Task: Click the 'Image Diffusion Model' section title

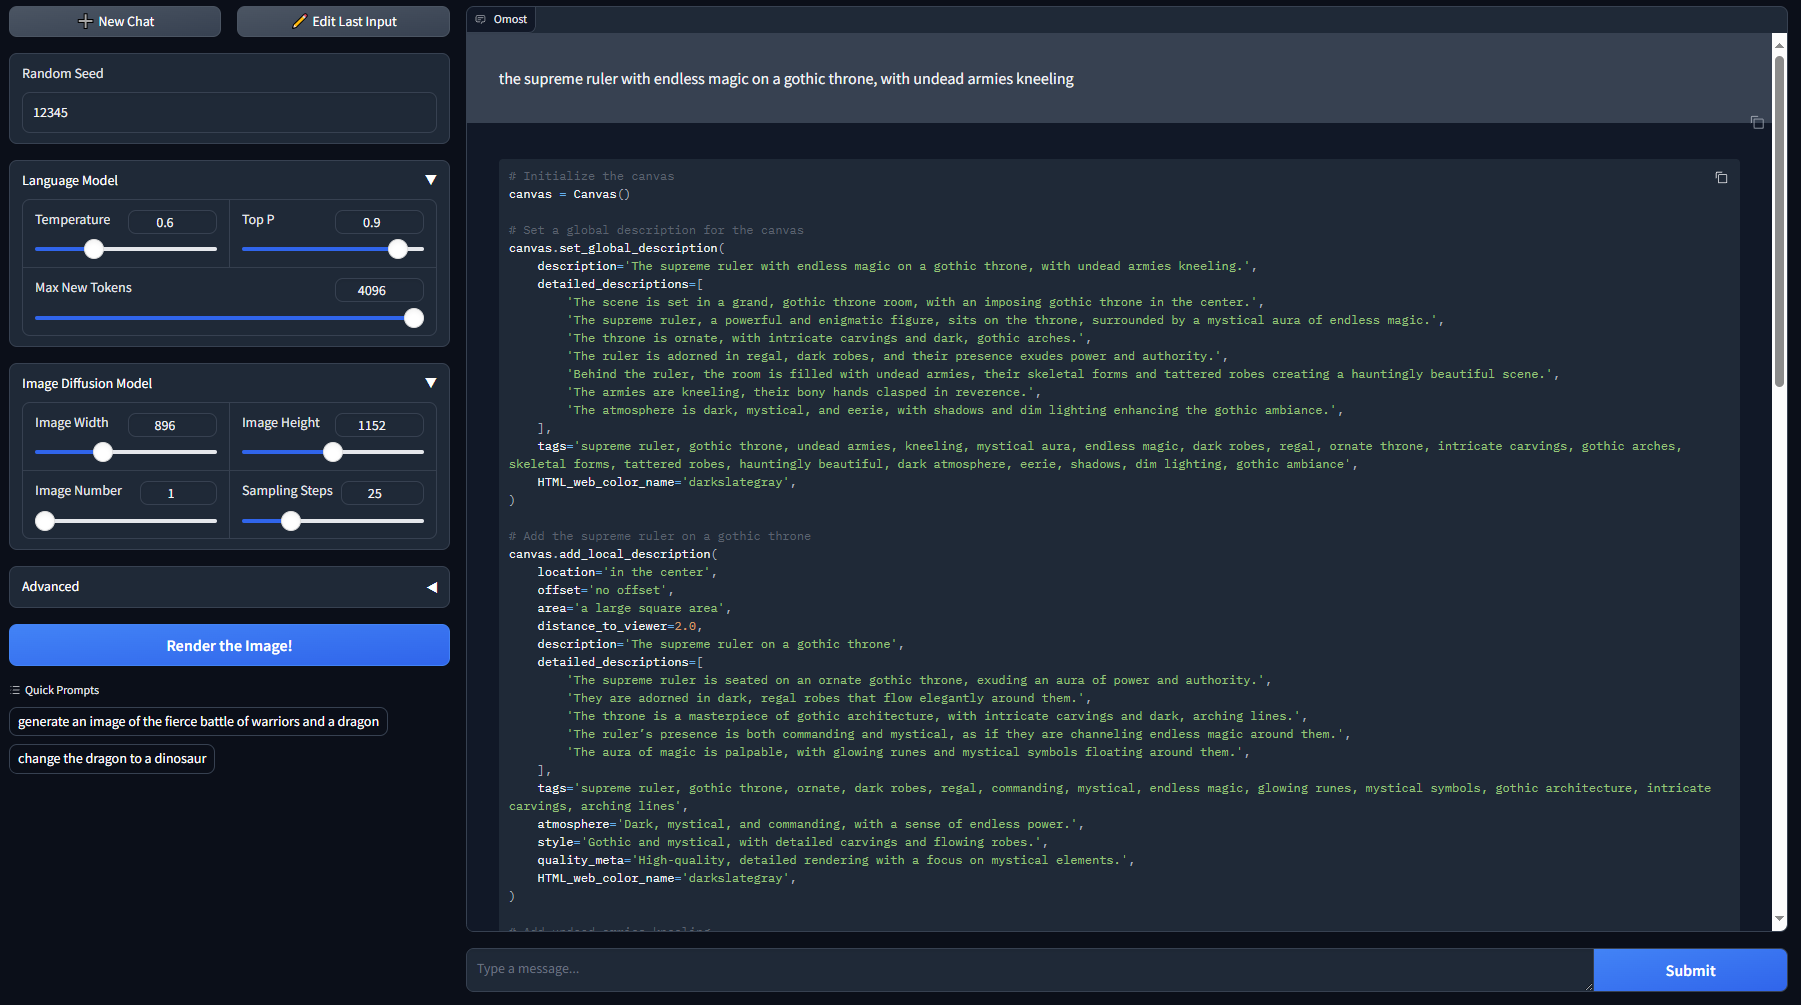Action: [x=87, y=383]
